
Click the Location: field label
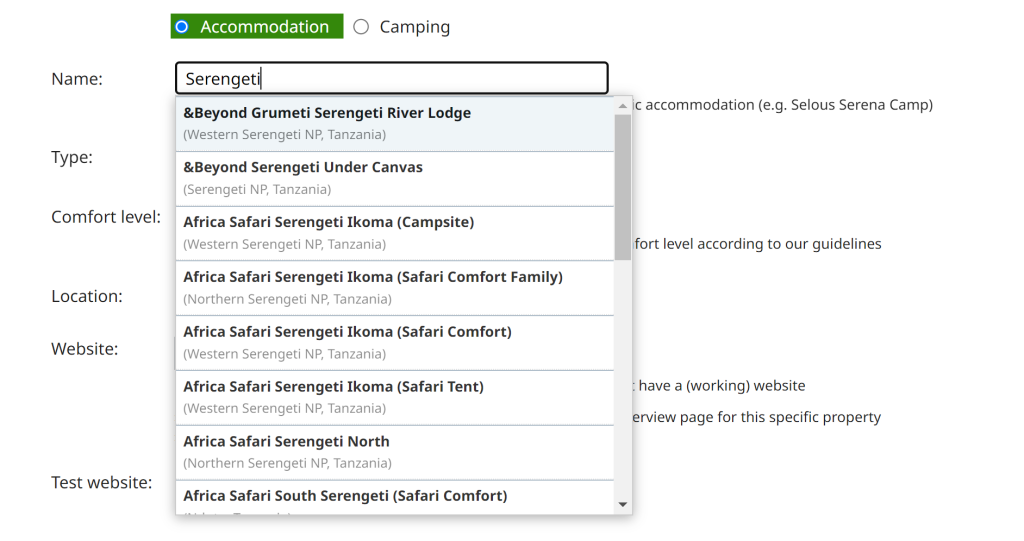coord(87,296)
